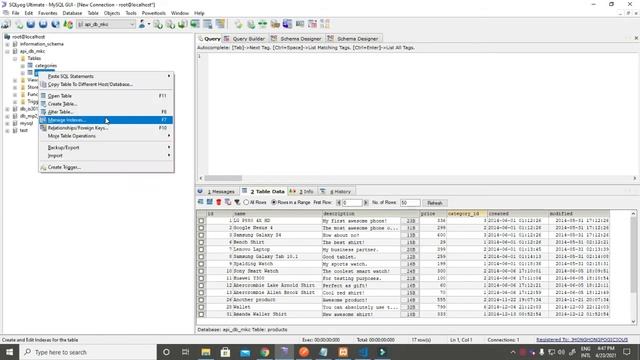Switch to the Table Data tab
The width and height of the screenshot is (640, 360).
[263, 191]
